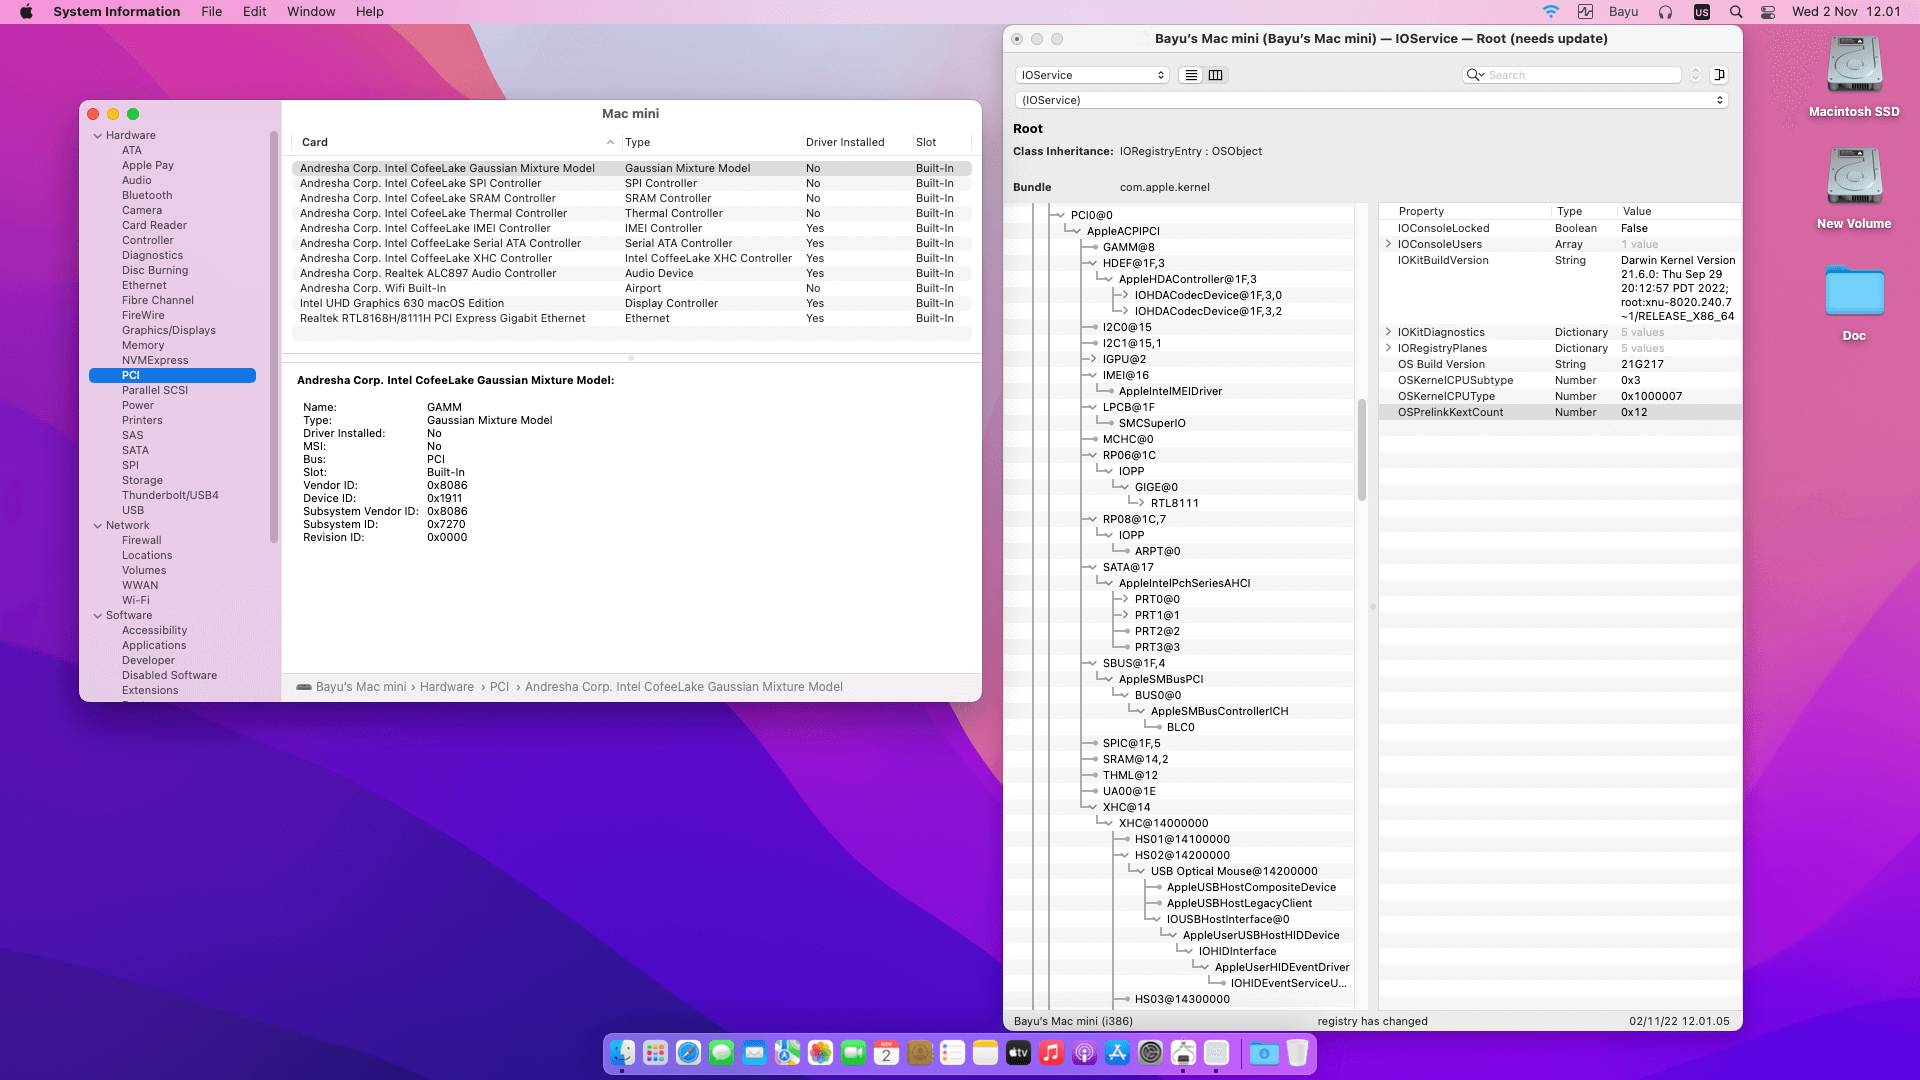1920x1080 pixels.
Task: Open System Information in the Dock
Action: pos(1183,1053)
